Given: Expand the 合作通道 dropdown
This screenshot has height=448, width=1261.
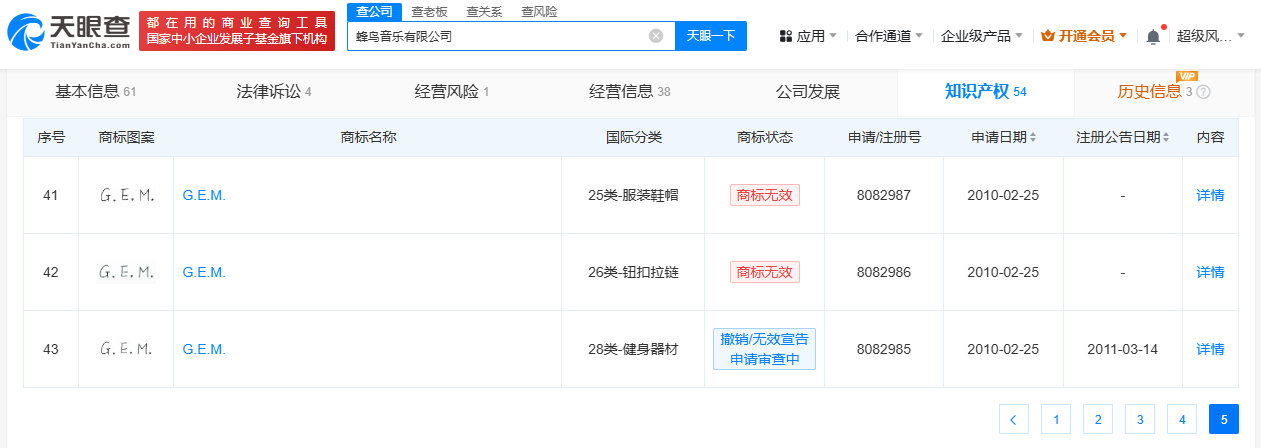Looking at the screenshot, I should point(889,36).
